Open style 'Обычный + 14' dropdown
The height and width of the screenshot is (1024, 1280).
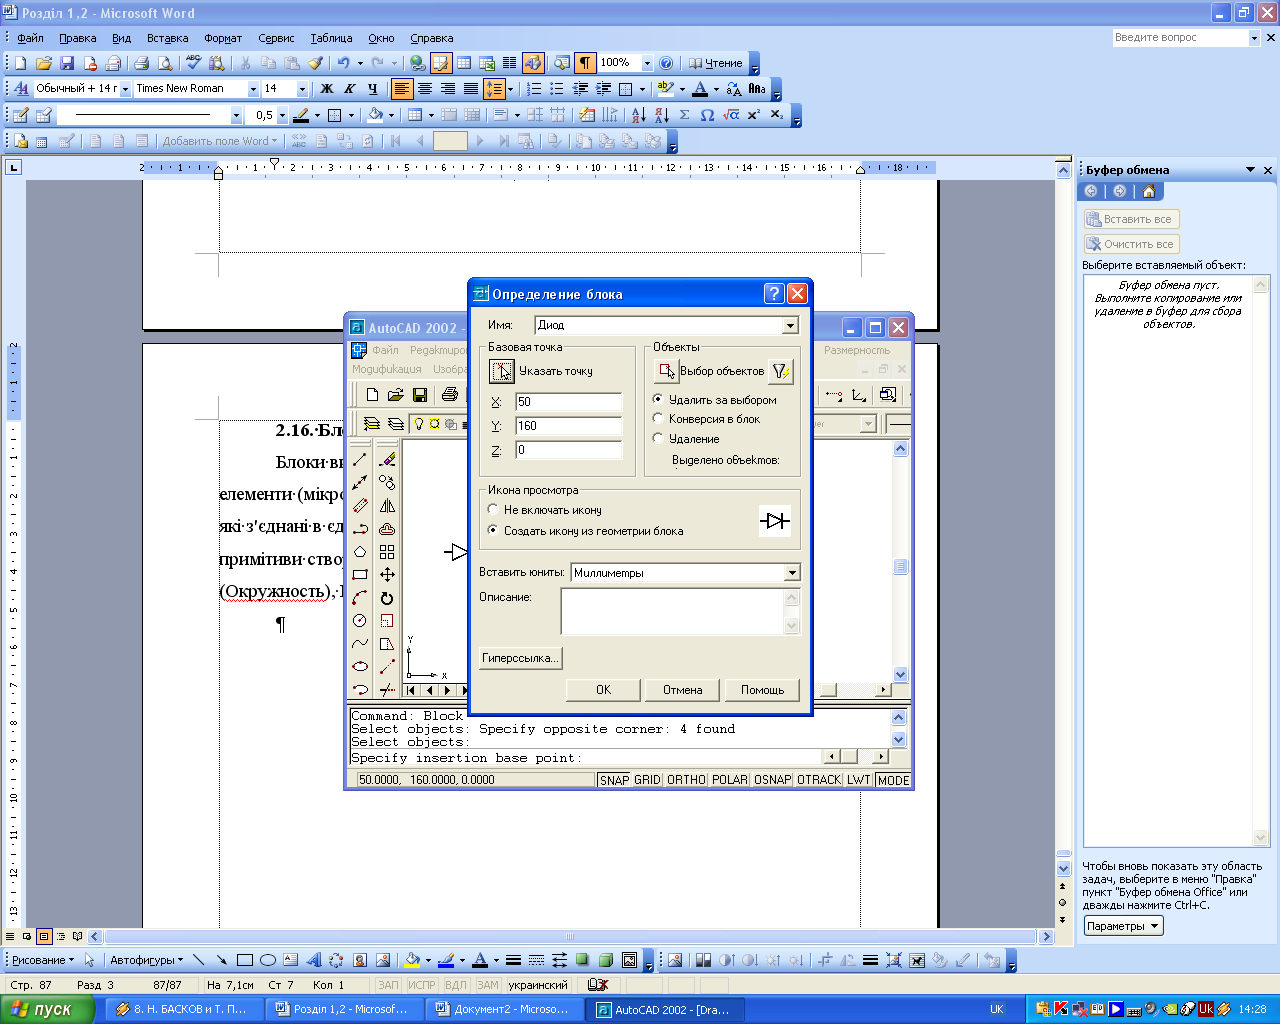coord(125,89)
